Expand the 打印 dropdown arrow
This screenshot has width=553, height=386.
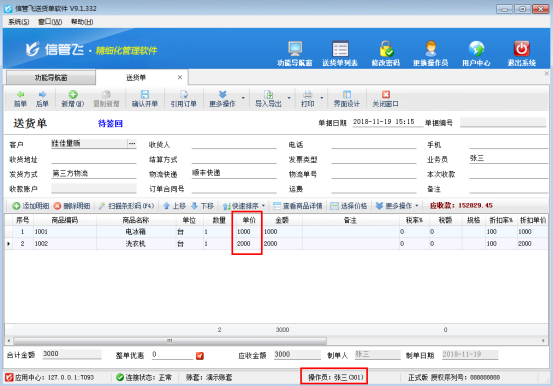322,98
